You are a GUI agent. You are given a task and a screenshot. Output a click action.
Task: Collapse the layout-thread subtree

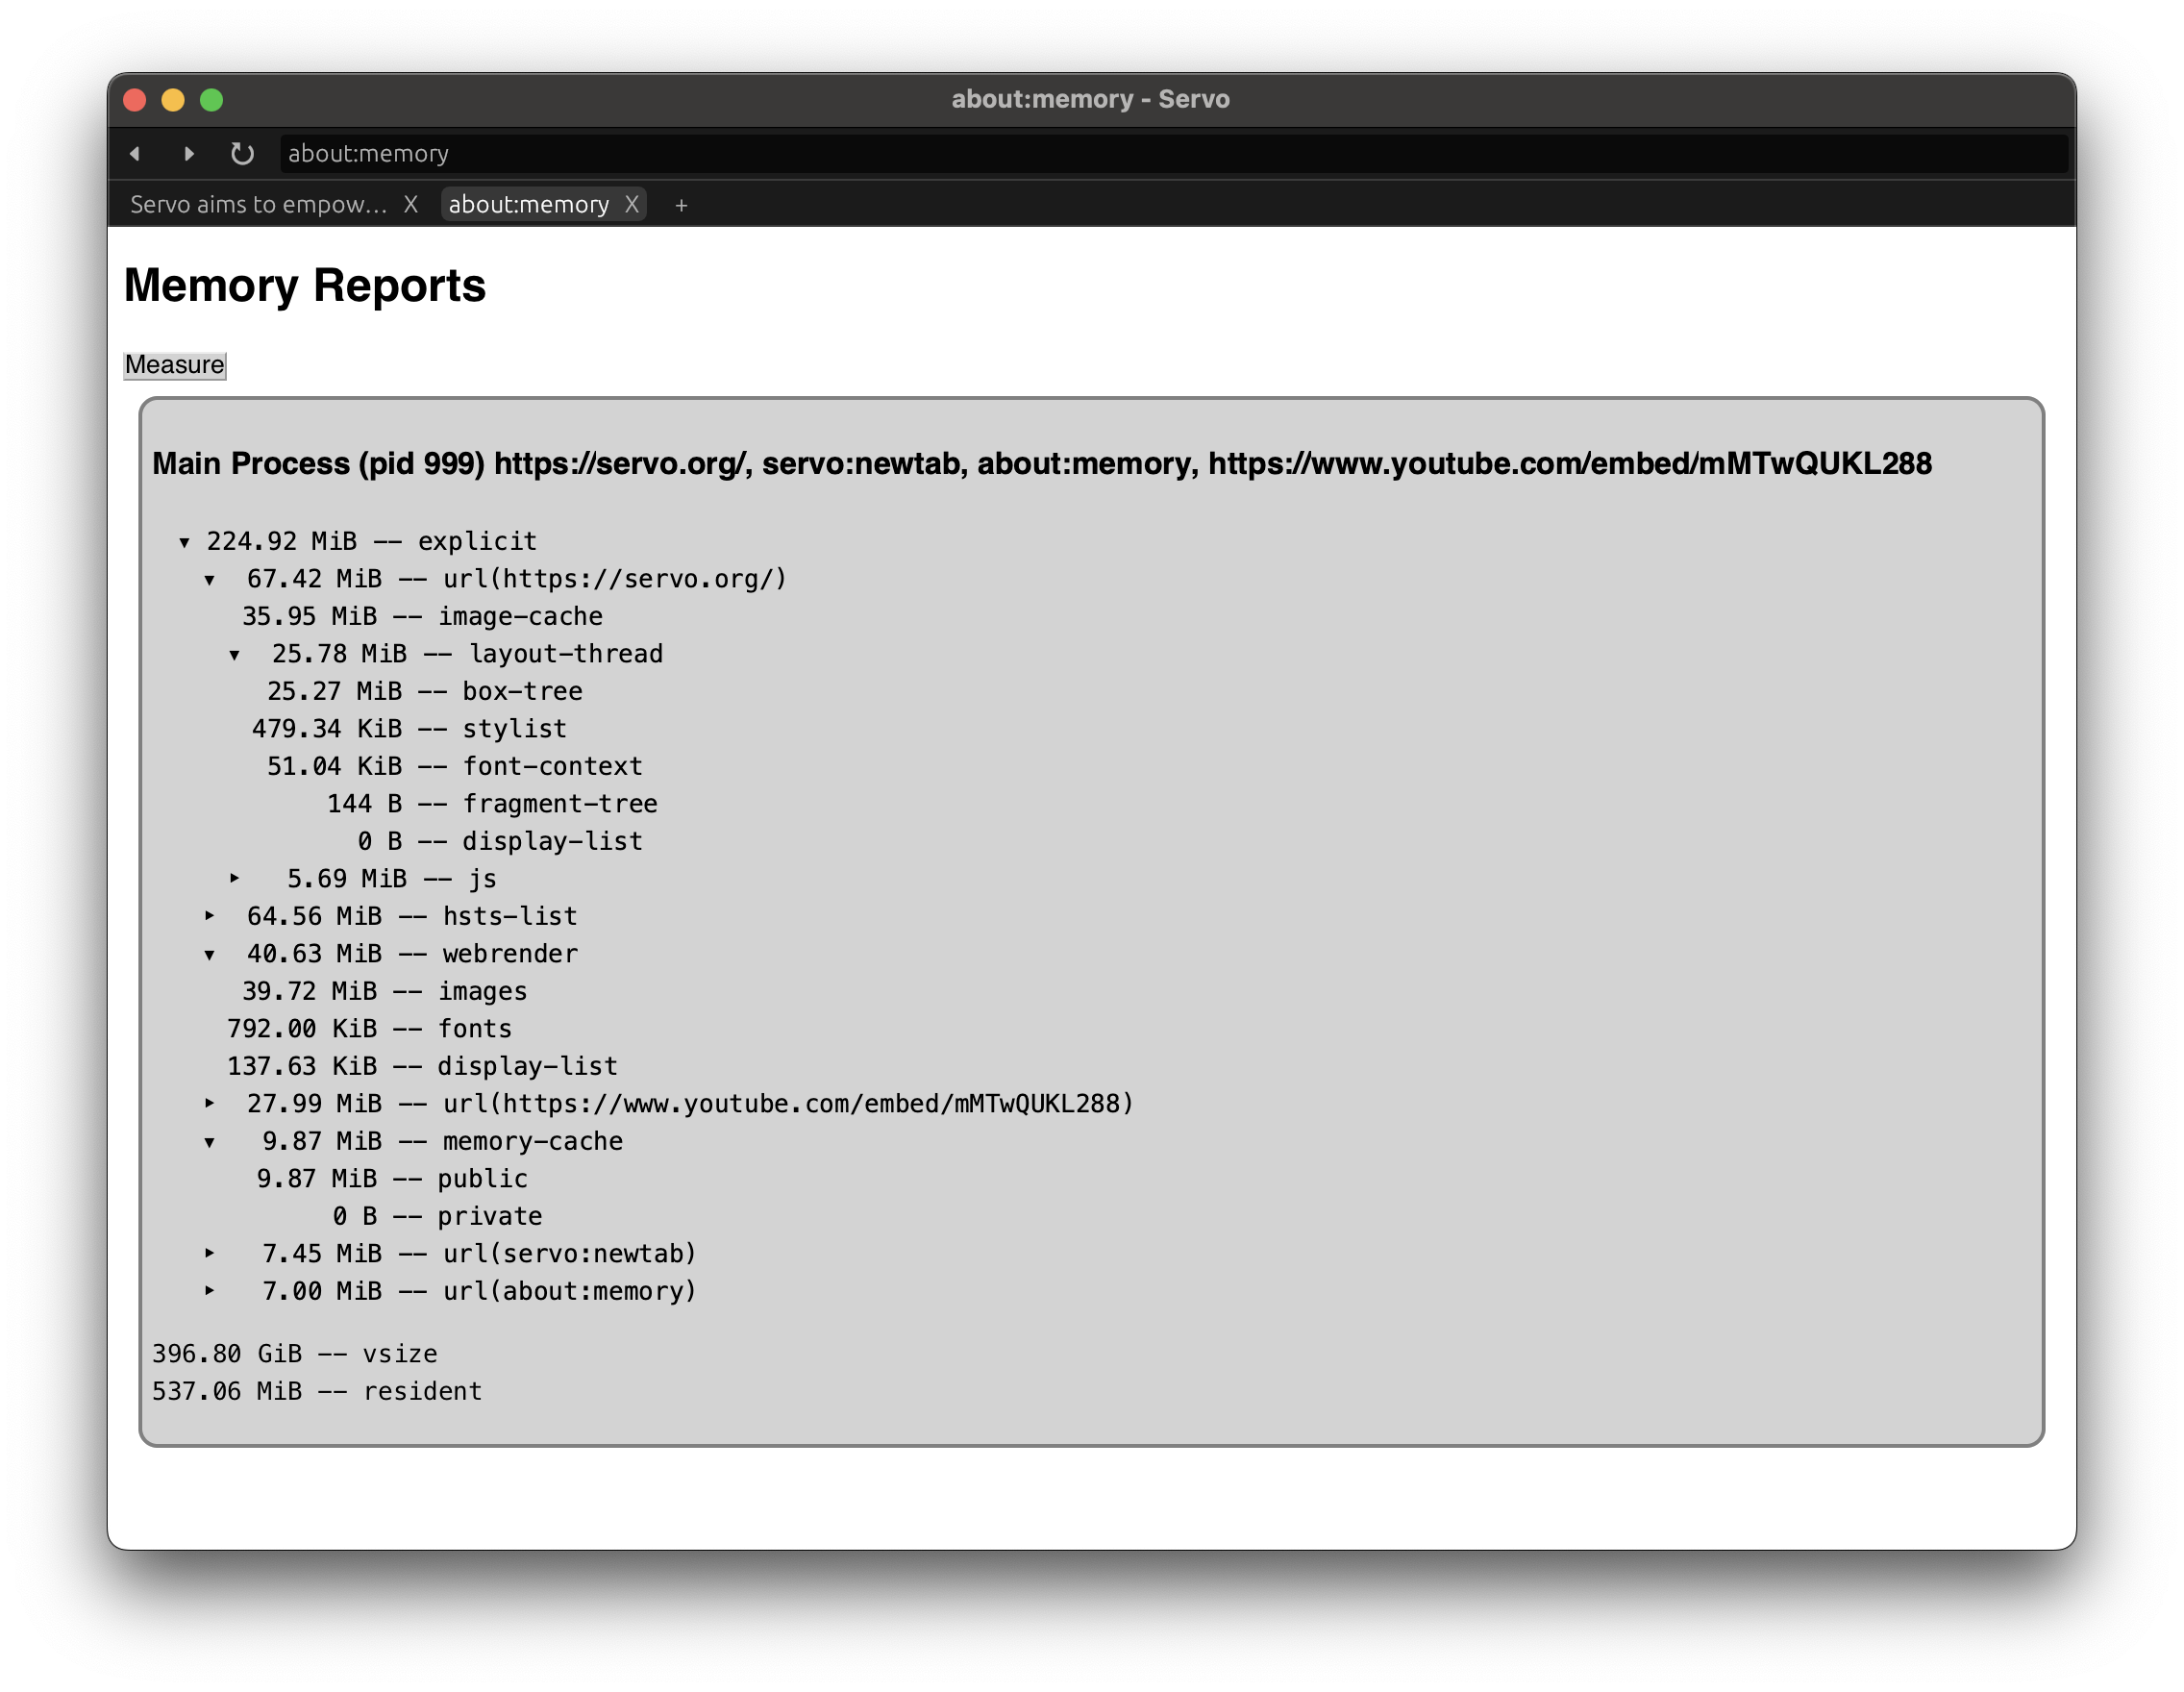235,653
